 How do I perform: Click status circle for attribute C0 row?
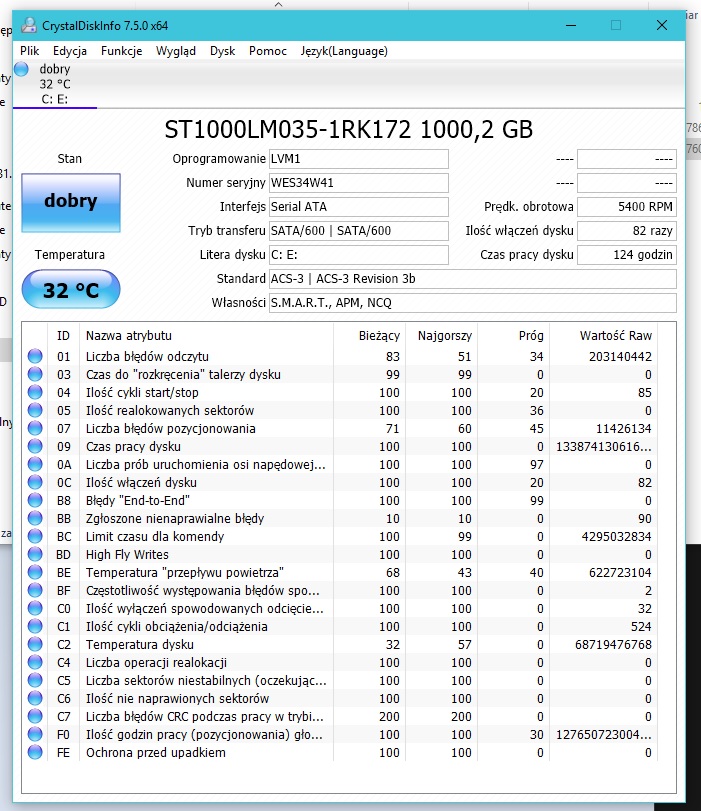click(35, 608)
